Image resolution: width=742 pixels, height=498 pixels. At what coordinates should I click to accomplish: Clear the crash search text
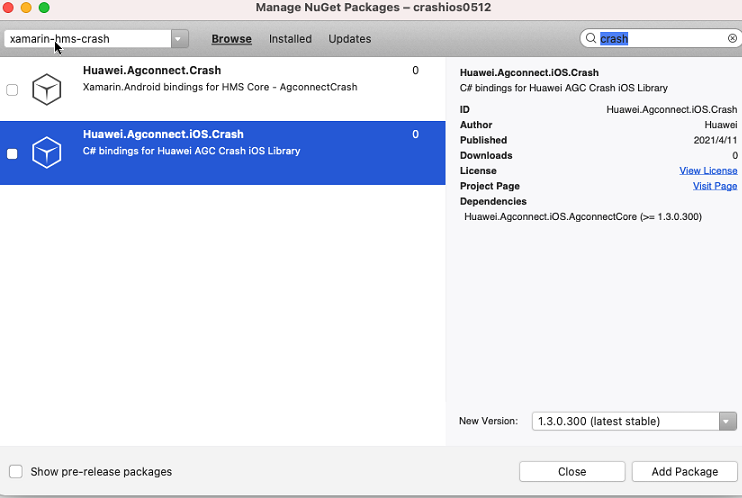click(732, 39)
